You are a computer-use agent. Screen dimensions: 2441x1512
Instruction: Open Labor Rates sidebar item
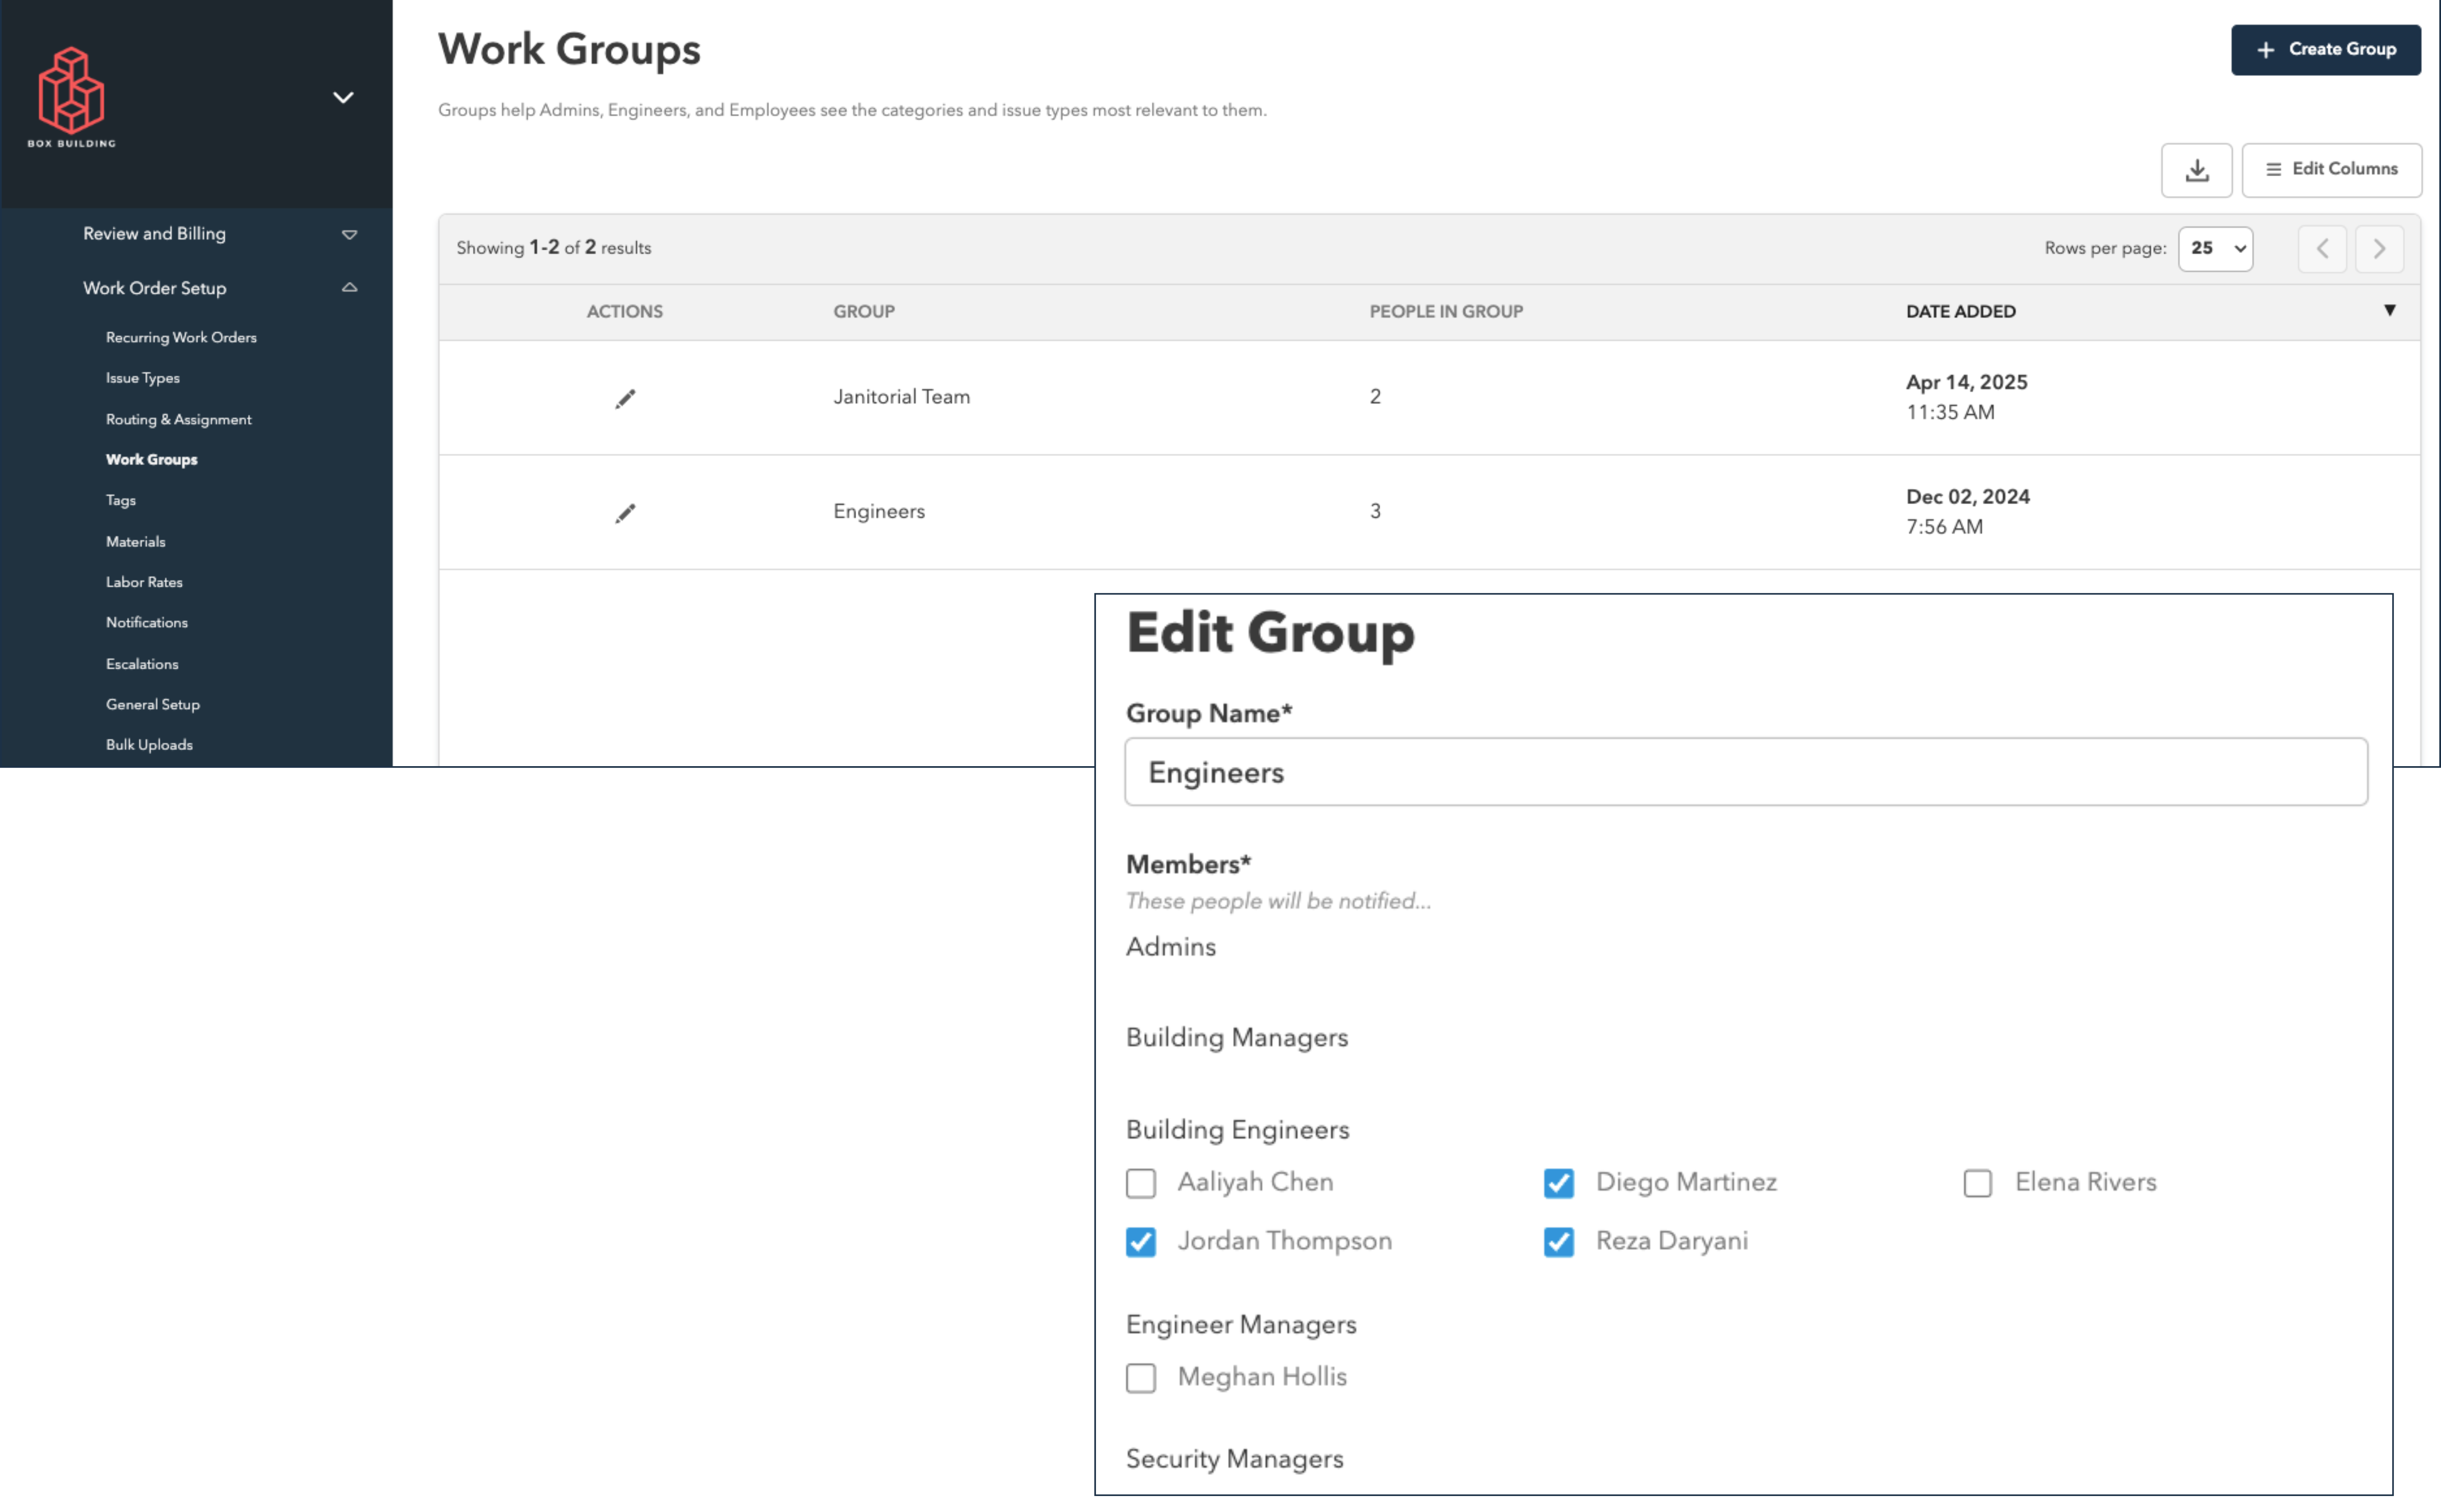144,582
